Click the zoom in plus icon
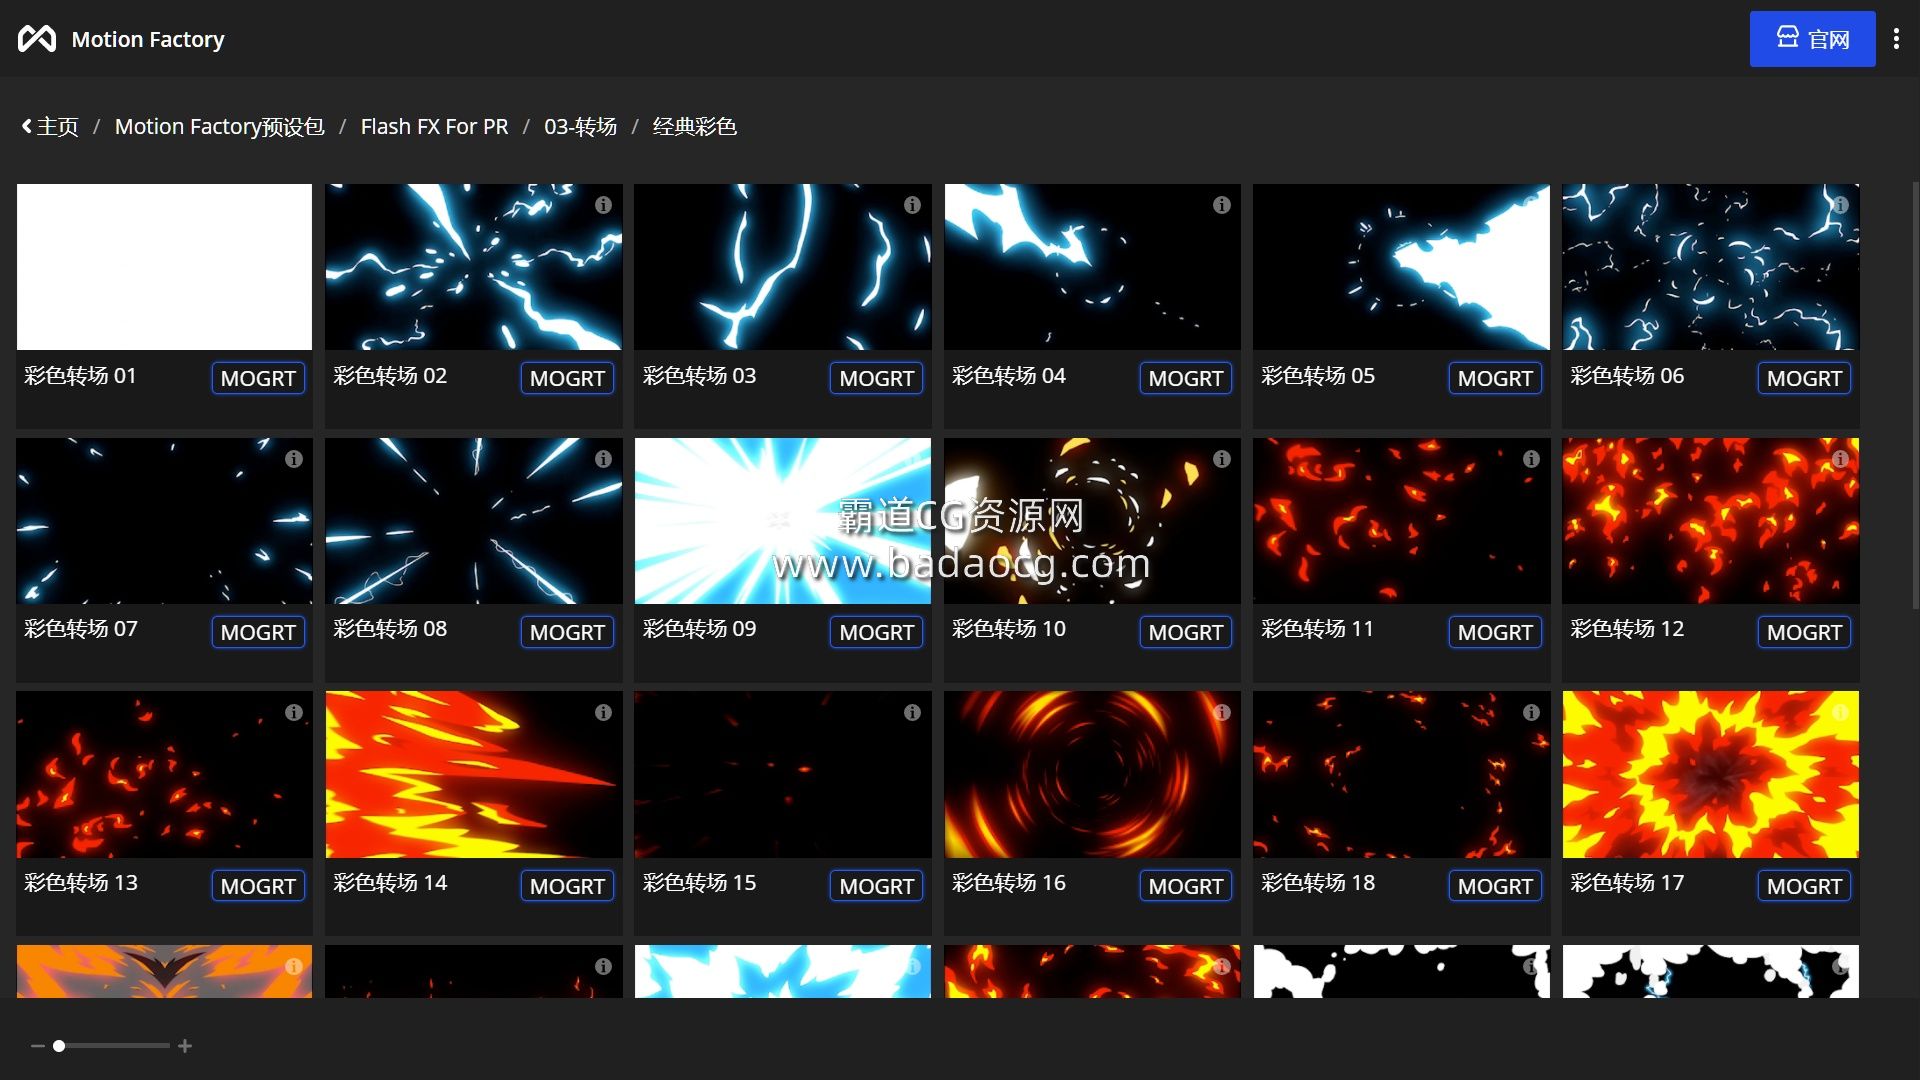 coord(185,1046)
